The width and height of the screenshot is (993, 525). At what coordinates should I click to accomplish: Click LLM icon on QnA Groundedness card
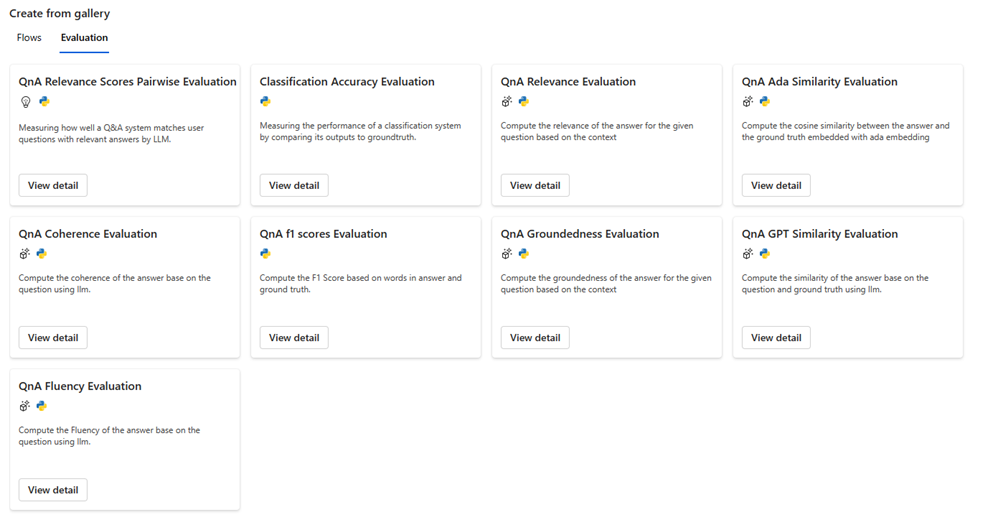click(x=507, y=254)
